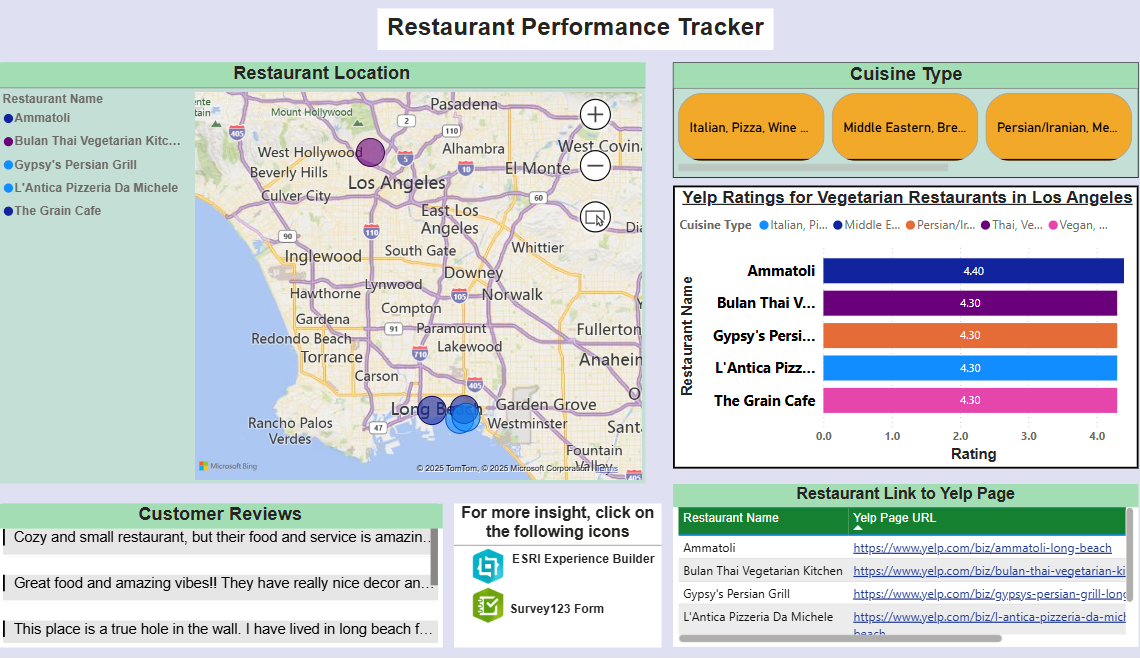The width and height of the screenshot is (1140, 658).
Task: Select the Persian/Iranian cuisine card
Action: point(1059,127)
